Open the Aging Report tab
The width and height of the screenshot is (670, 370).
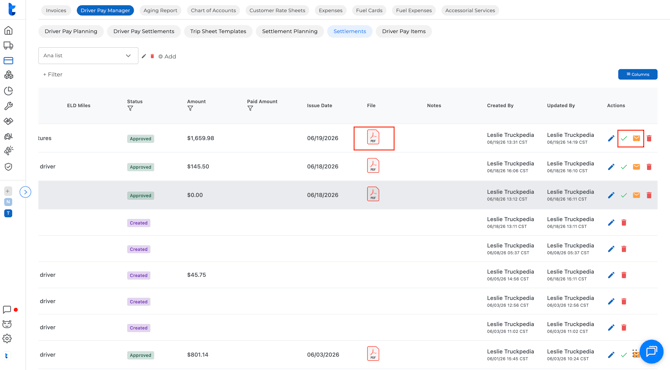[160, 10]
